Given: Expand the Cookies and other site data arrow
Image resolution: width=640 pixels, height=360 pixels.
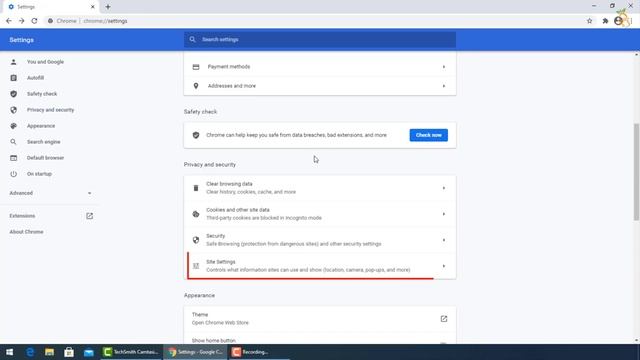Looking at the screenshot, I should point(444,214).
